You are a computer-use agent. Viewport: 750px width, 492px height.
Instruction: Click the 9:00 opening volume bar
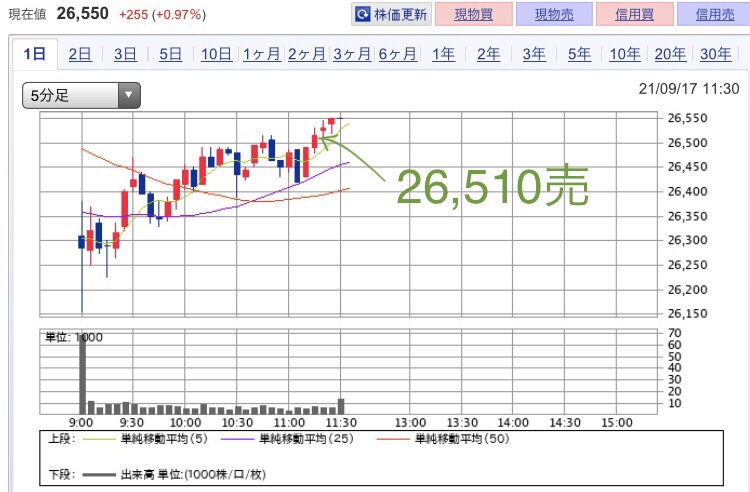point(82,373)
